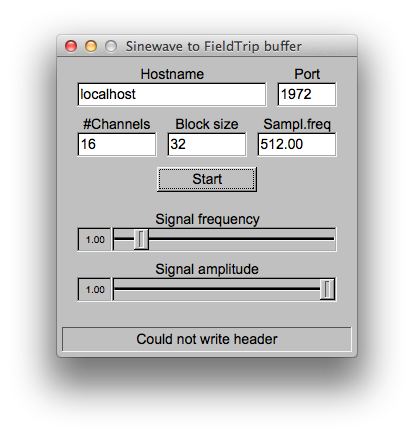Image resolution: width=414 pixels, height=436 pixels.
Task: Click the Start button
Action: click(207, 179)
